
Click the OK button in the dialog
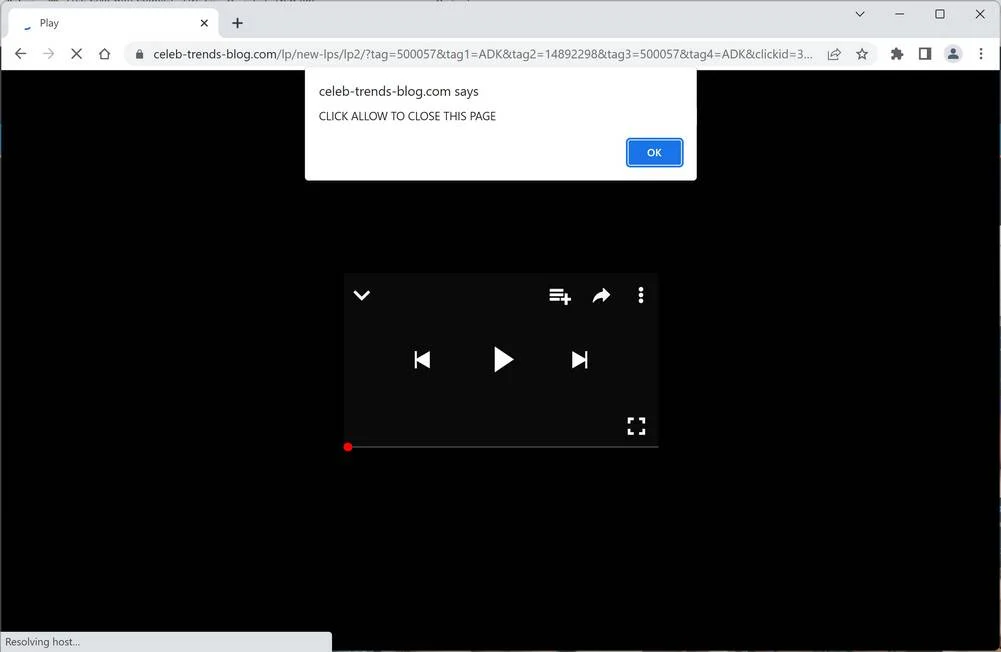(x=654, y=153)
